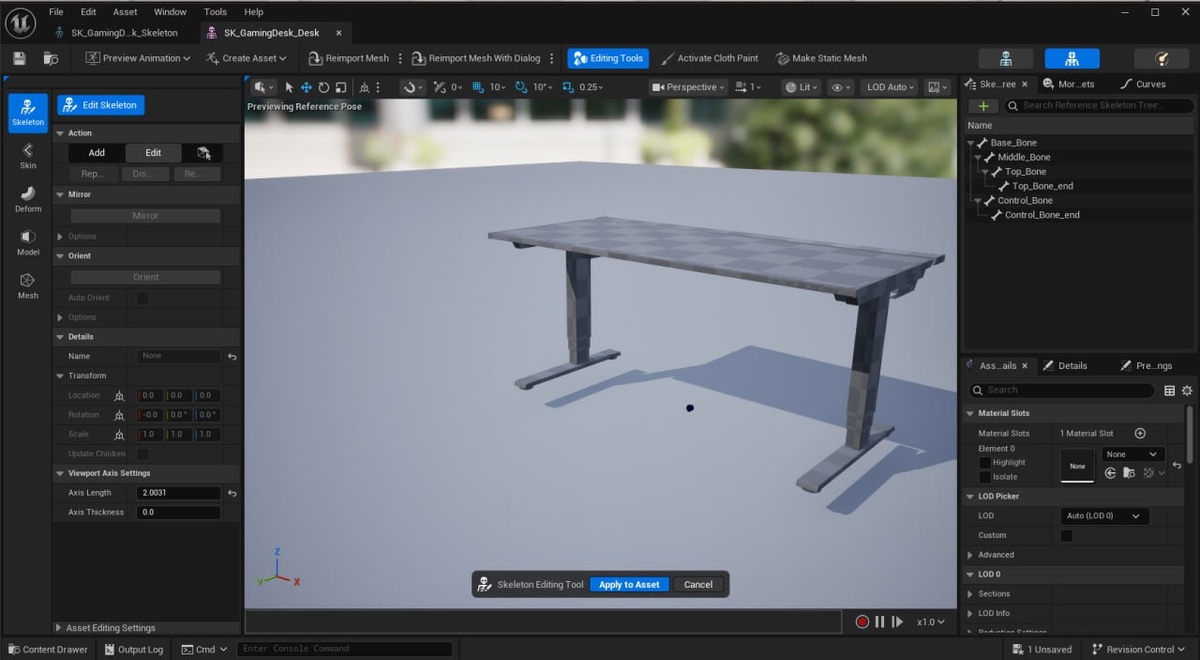
Task: Open the LOD Auto dropdown in viewport
Action: (x=891, y=87)
